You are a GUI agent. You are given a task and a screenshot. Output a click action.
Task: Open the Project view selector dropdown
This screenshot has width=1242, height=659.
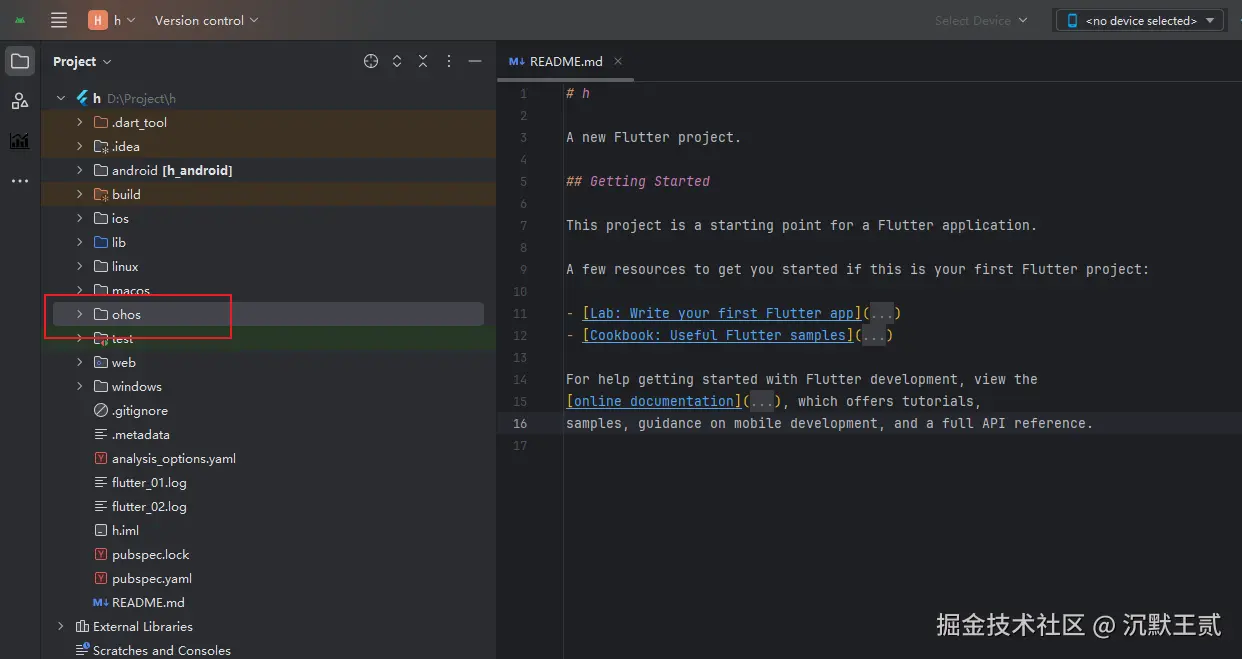[82, 61]
